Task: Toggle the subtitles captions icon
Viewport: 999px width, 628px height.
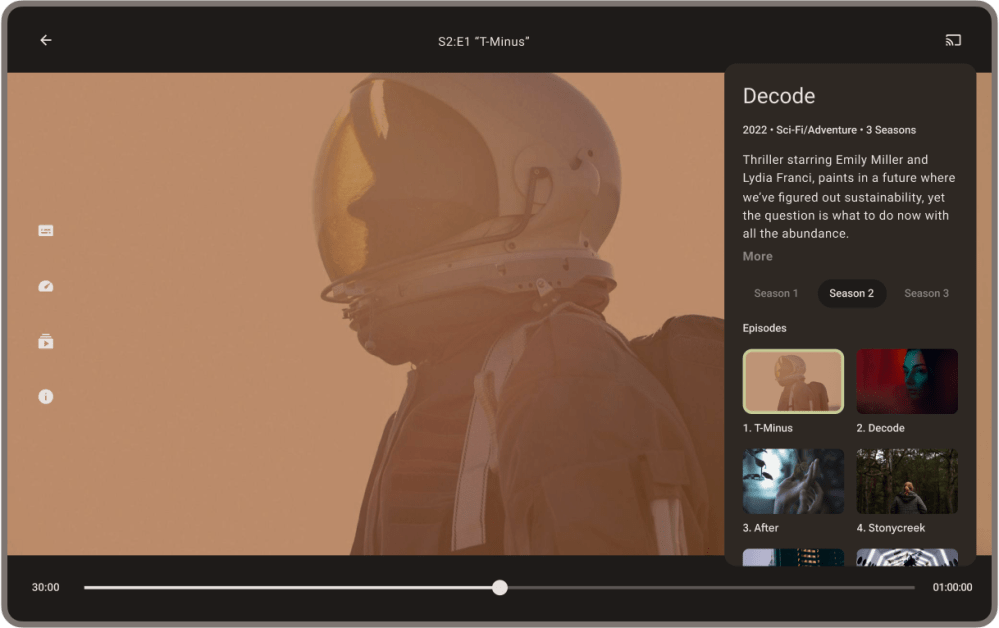Action: click(46, 231)
